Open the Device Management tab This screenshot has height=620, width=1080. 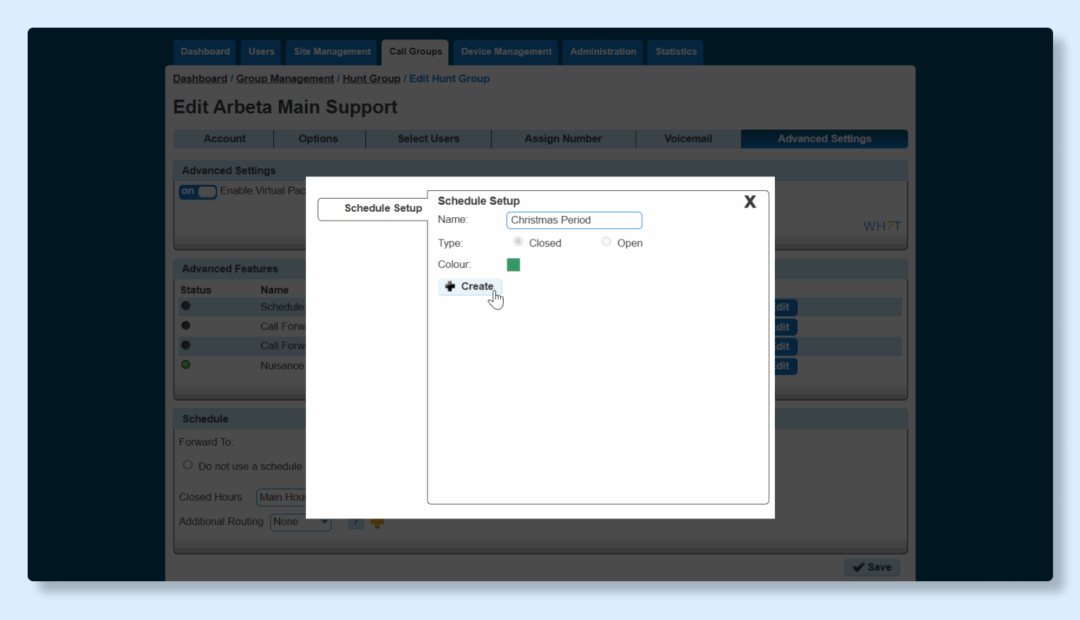(506, 52)
